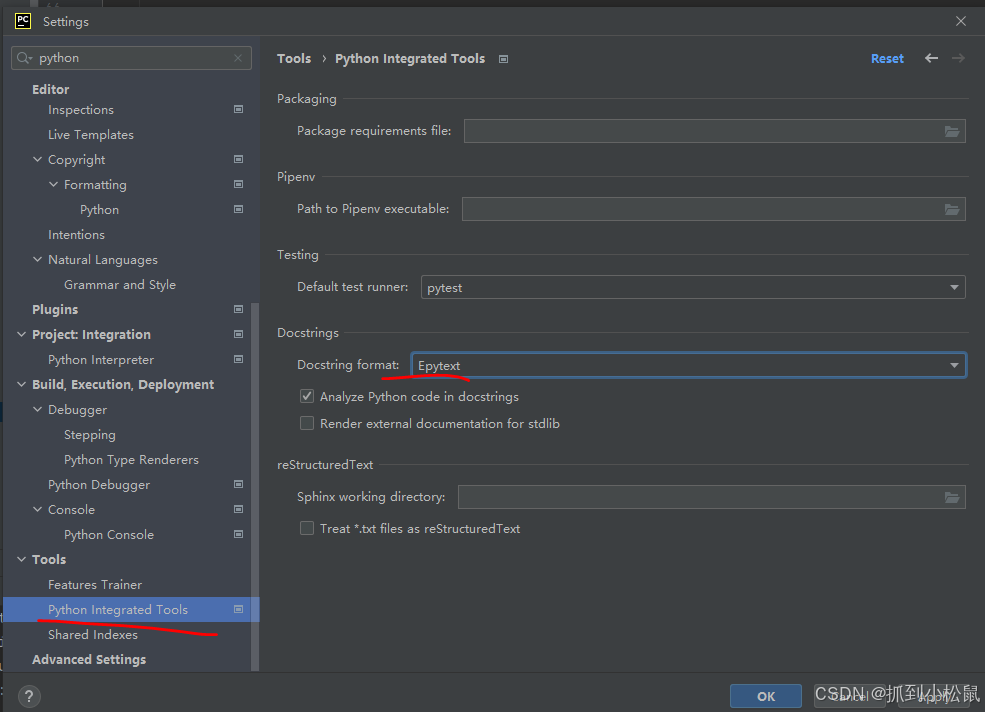Click the project-level icon beside Python Interpreter
The width and height of the screenshot is (985, 712).
click(239, 359)
